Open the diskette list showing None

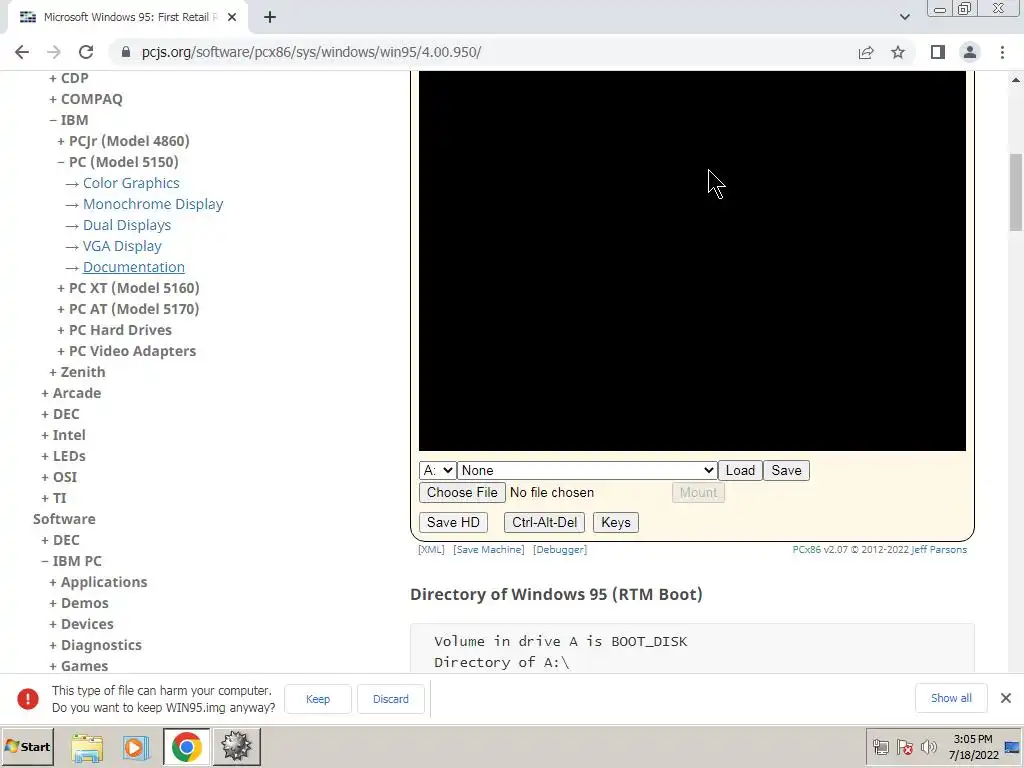point(586,470)
